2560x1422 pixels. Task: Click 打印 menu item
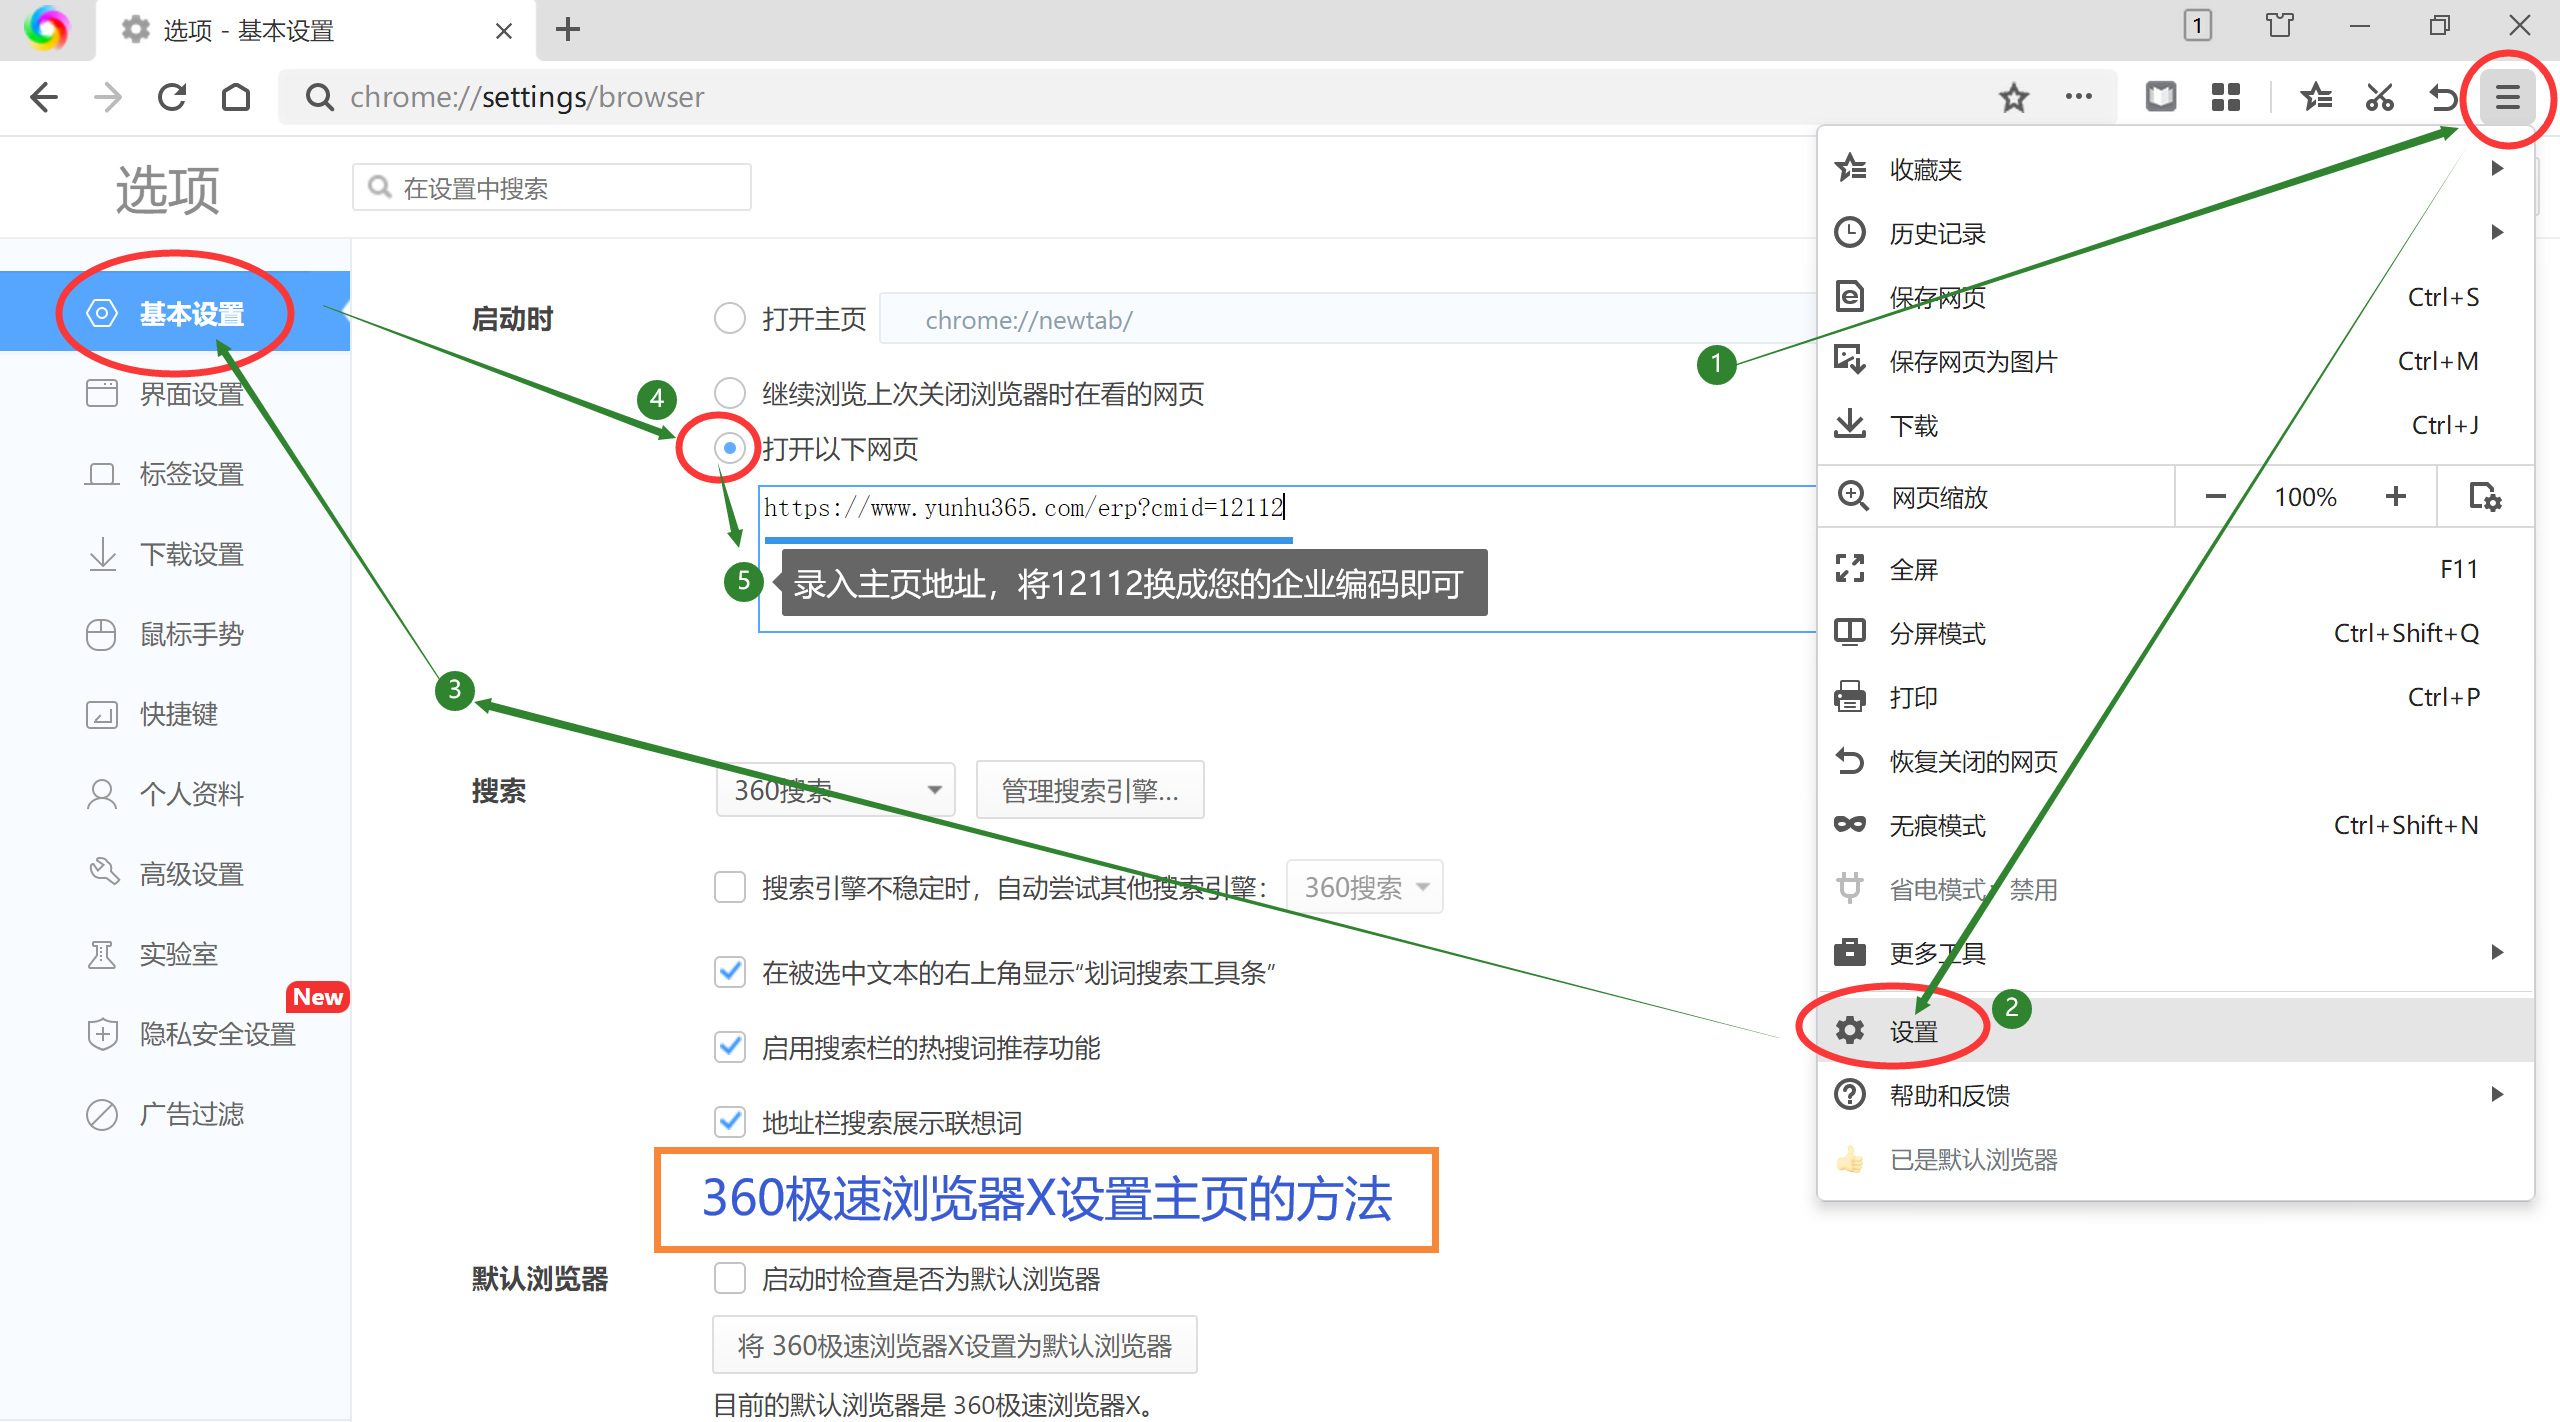click(2176, 697)
